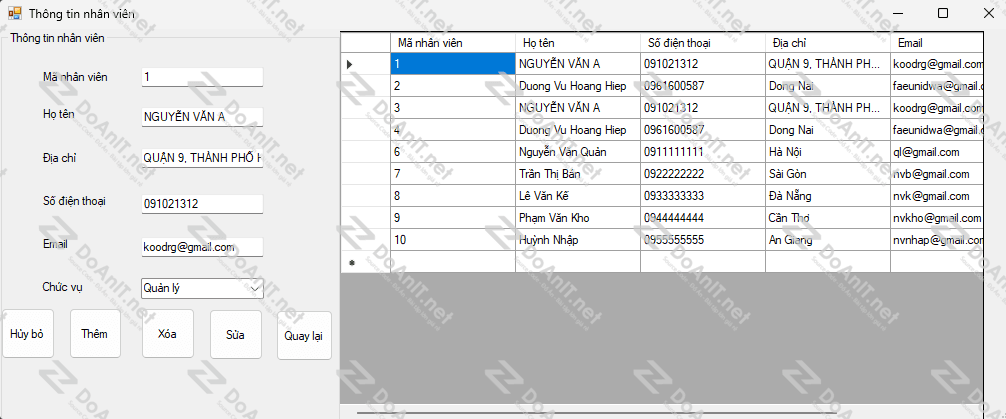Select the Địa chỉ input box
Viewport: 1006px width, 419px height.
[x=202, y=158]
